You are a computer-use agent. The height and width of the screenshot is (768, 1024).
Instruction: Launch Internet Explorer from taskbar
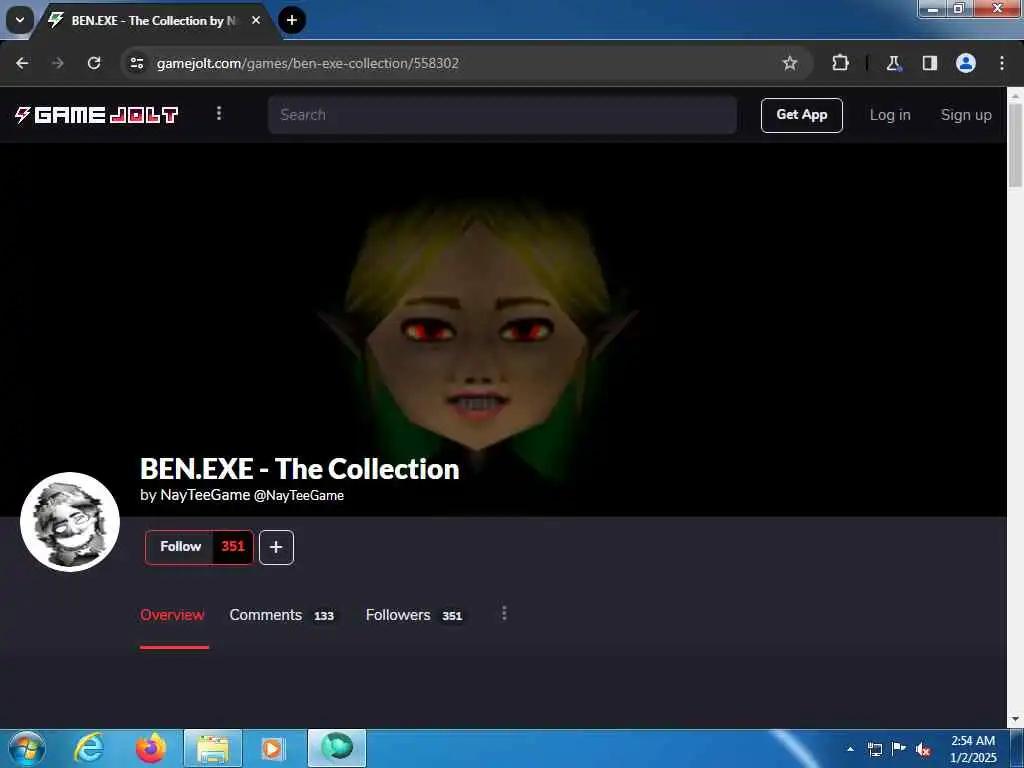89,748
